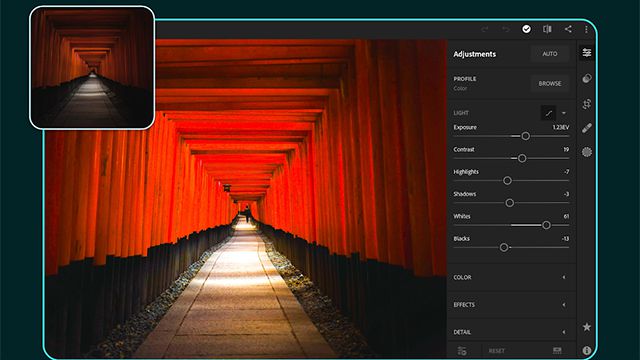Click the Exposure slider handle
640x360 pixels.
pos(526,136)
